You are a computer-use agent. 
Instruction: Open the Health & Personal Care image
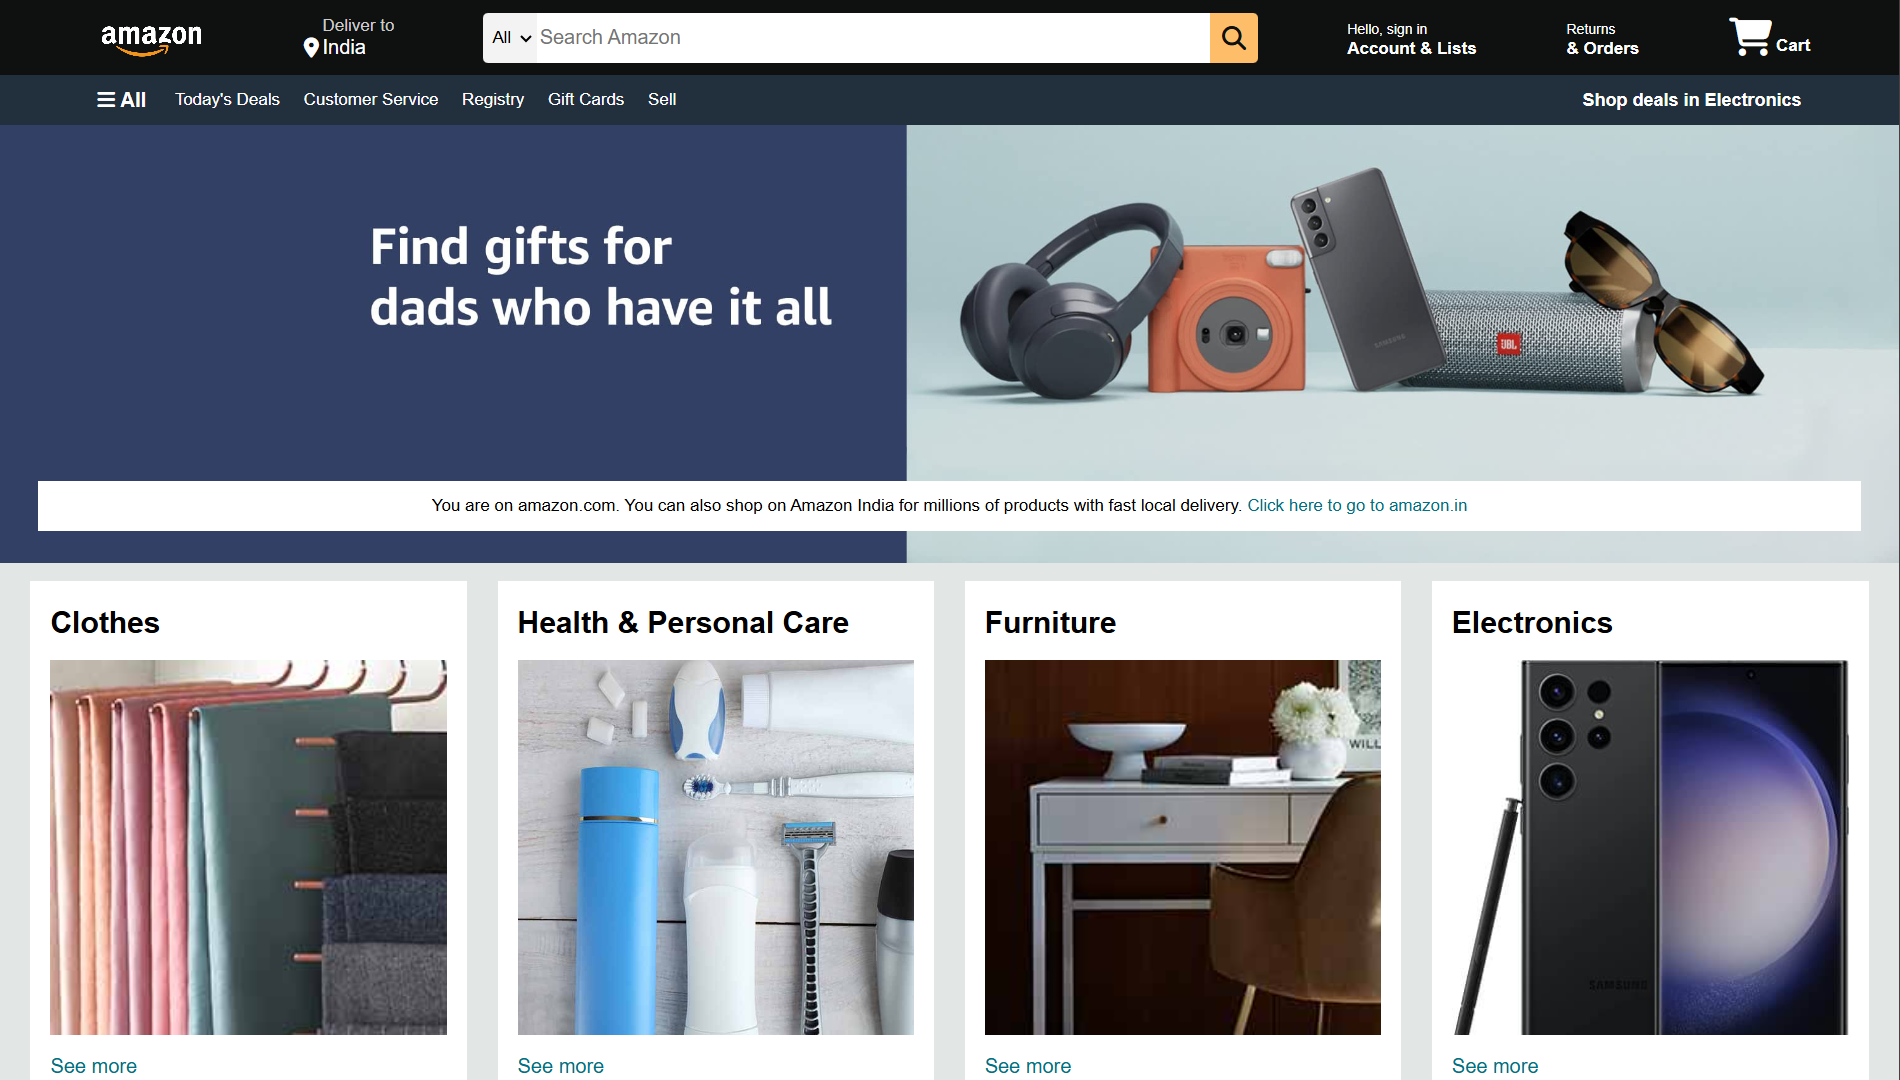[x=716, y=847]
